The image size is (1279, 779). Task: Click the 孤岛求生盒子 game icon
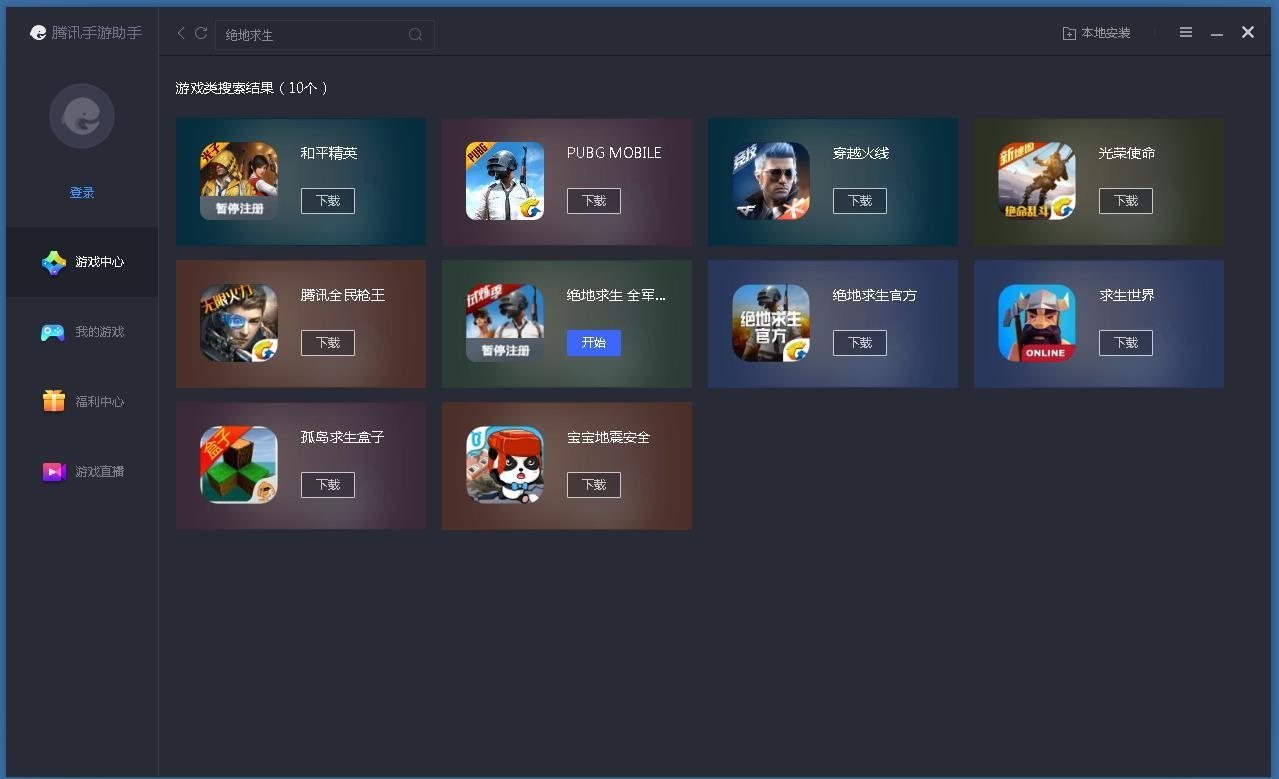(239, 465)
